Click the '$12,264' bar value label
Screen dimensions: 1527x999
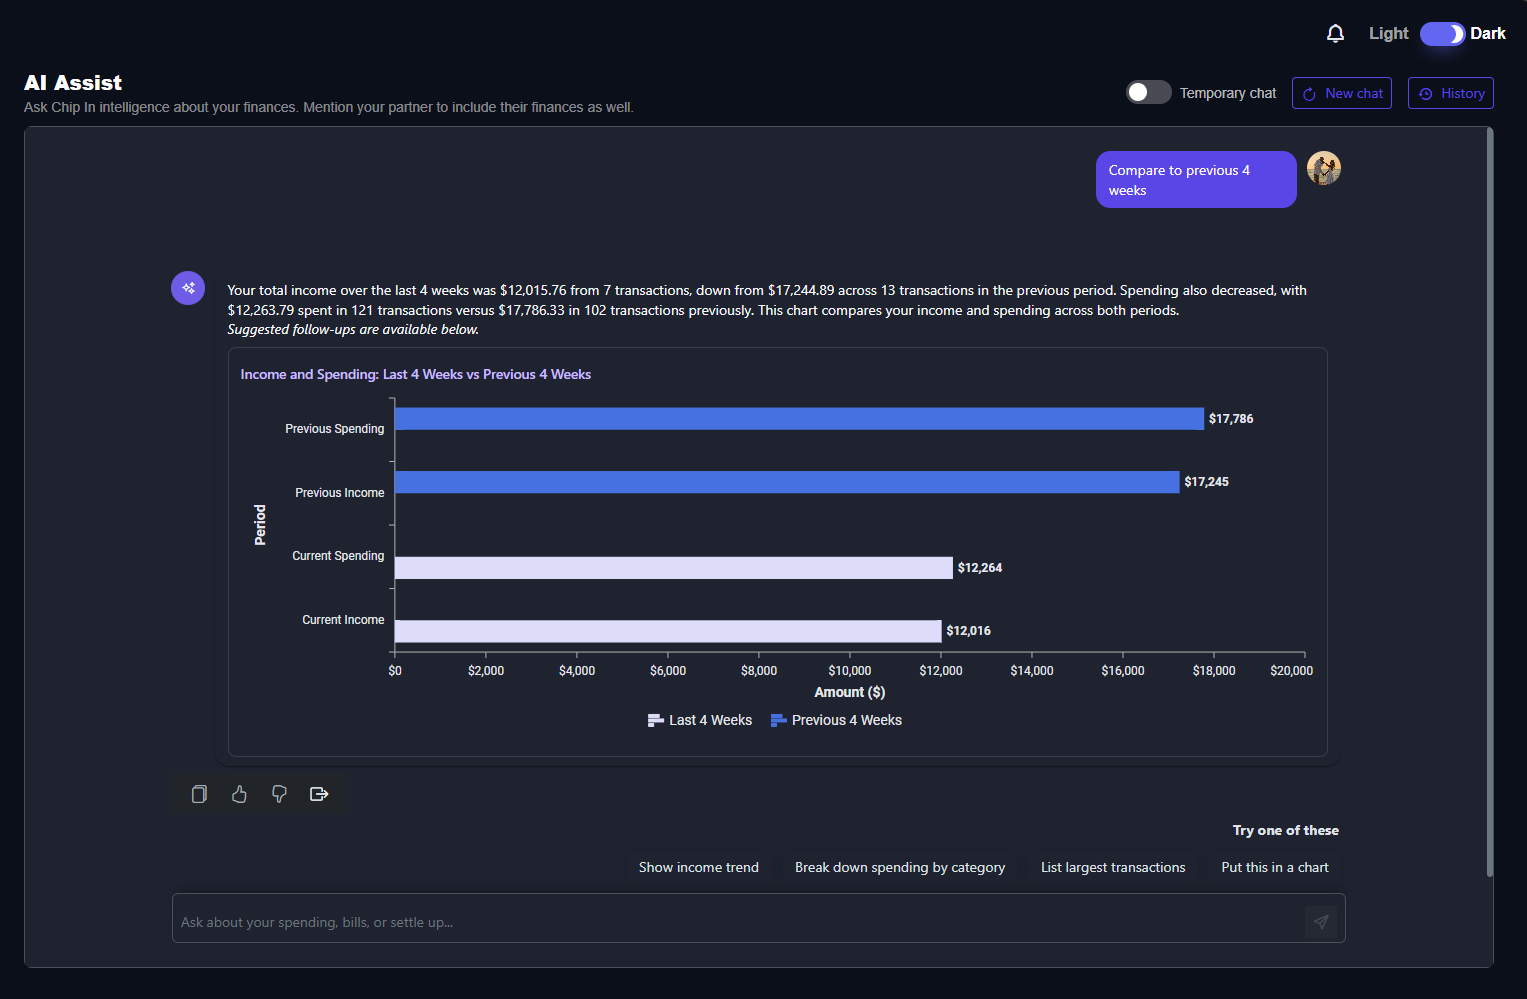pyautogui.click(x=980, y=568)
